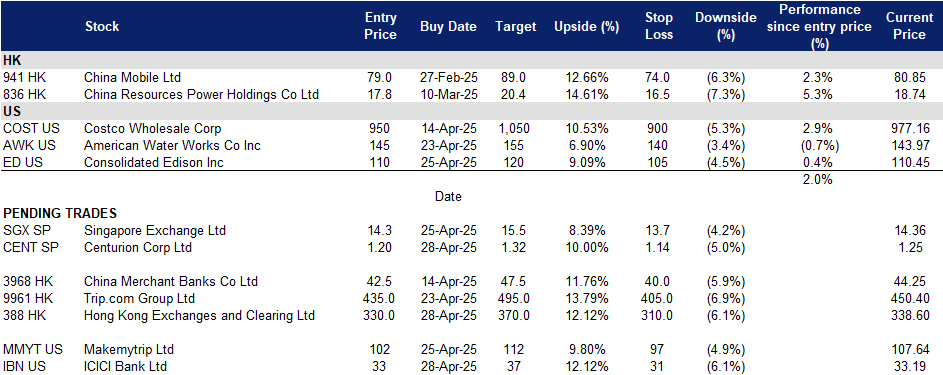Click the Stock column header

[x=102, y=26]
